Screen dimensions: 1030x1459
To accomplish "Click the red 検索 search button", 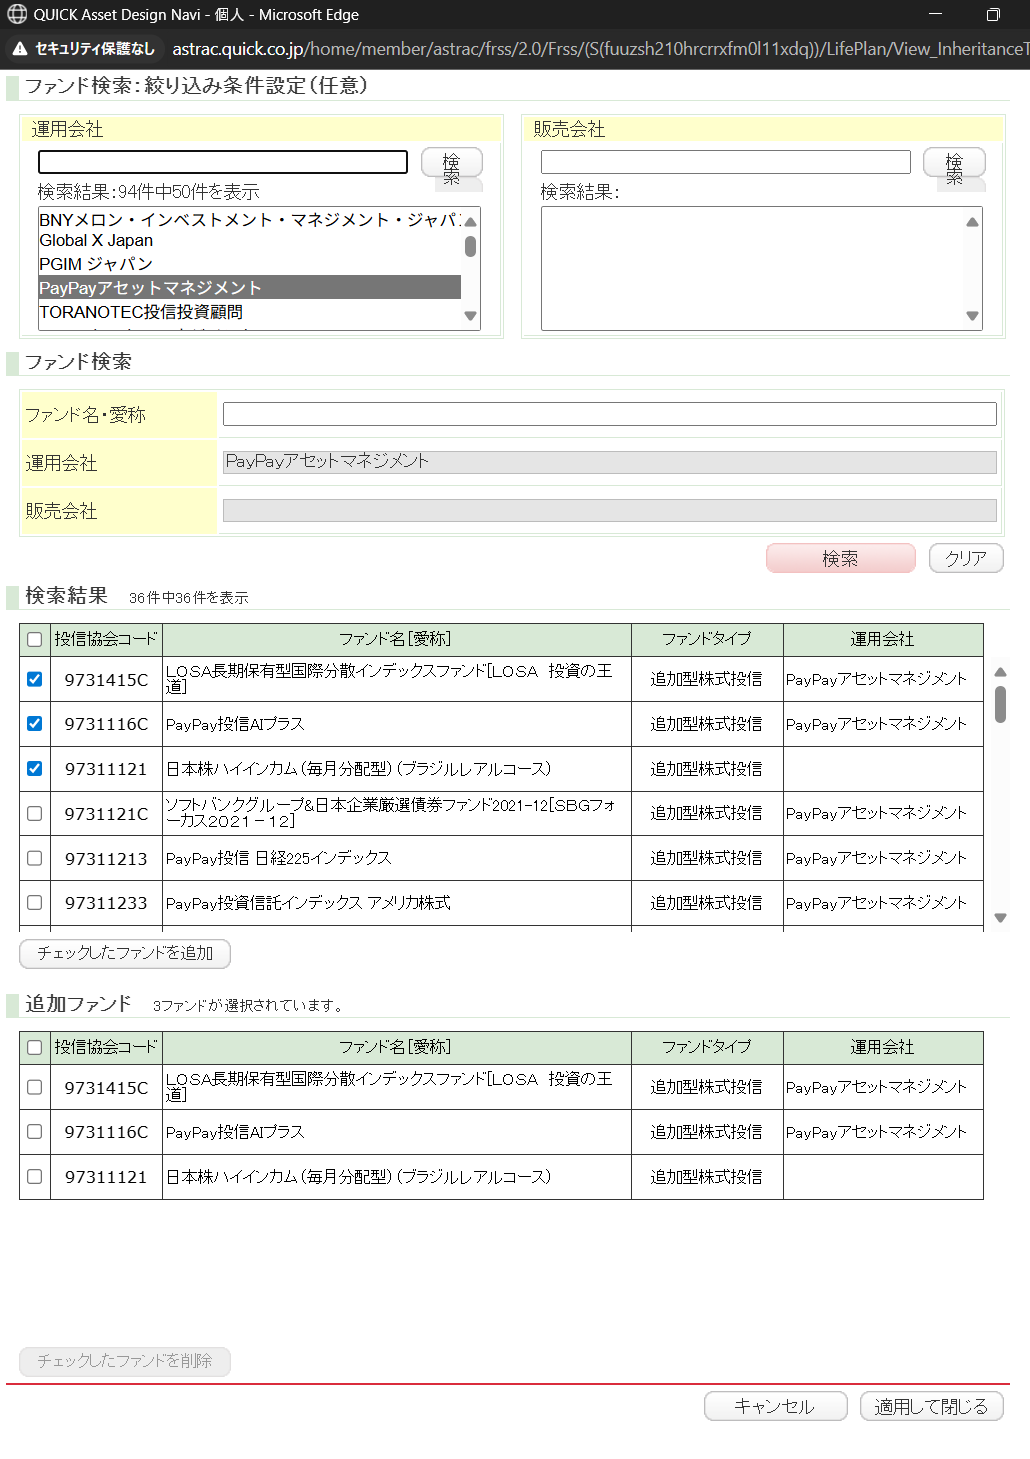I will click(x=840, y=558).
